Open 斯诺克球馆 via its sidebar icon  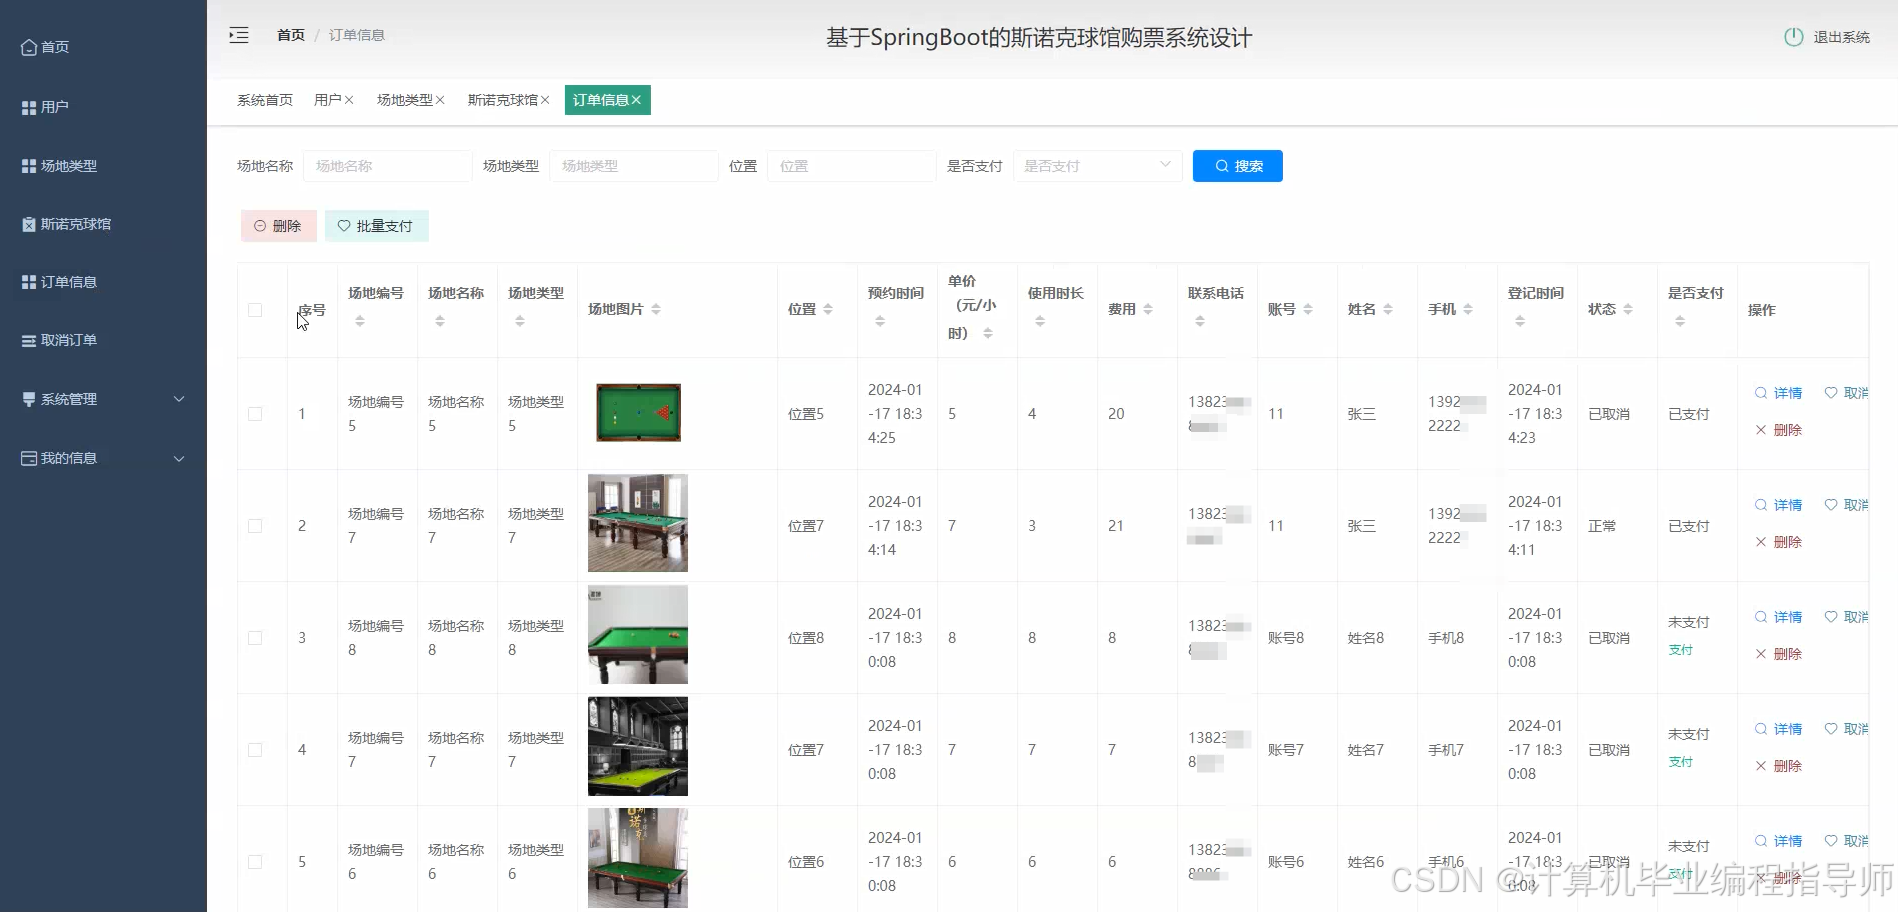(28, 223)
